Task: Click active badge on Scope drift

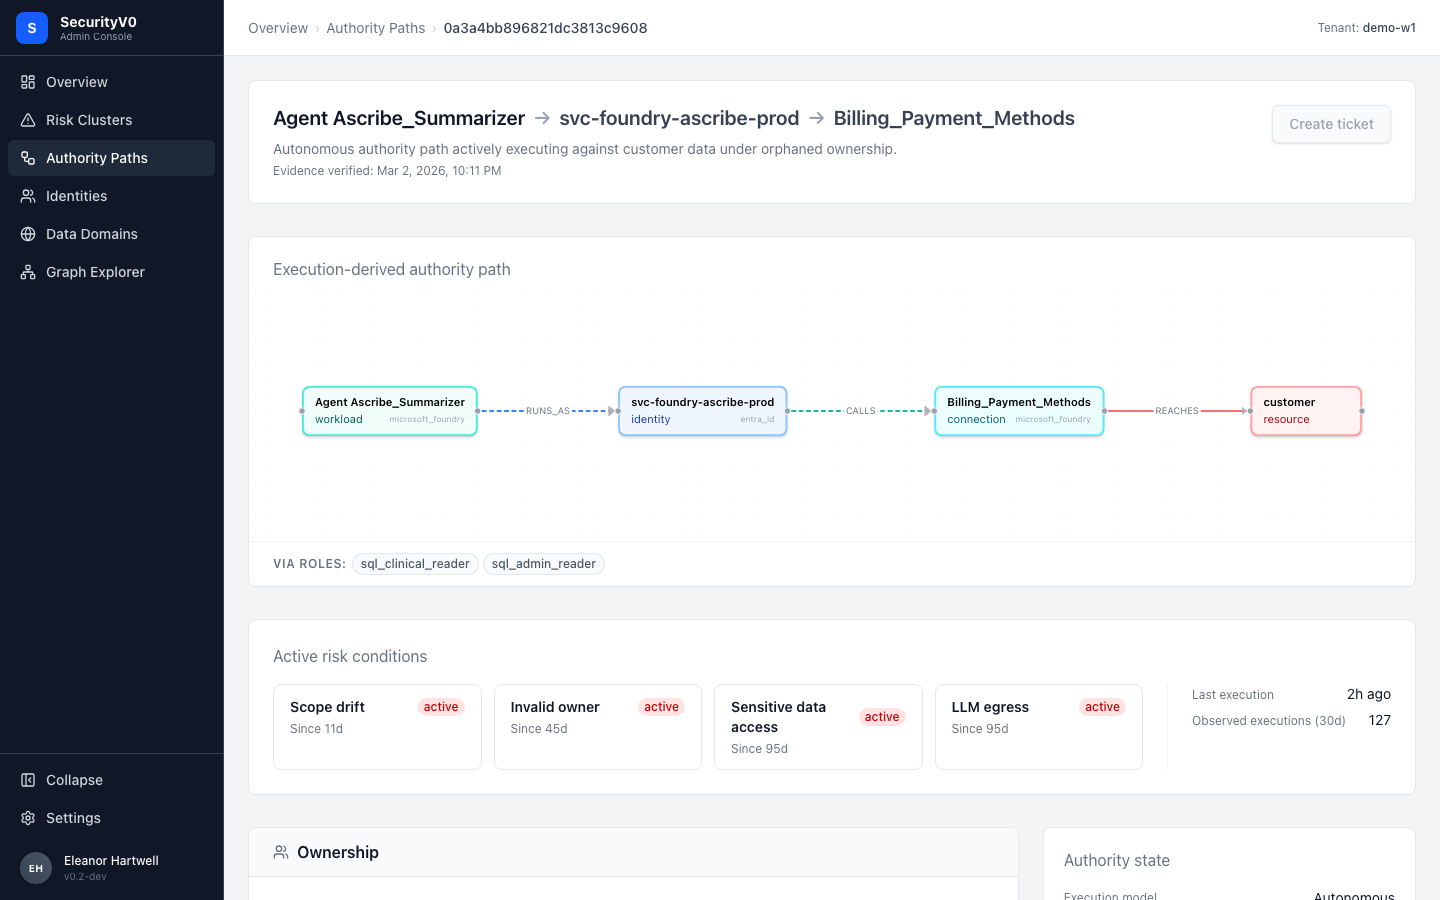Action: tap(441, 707)
